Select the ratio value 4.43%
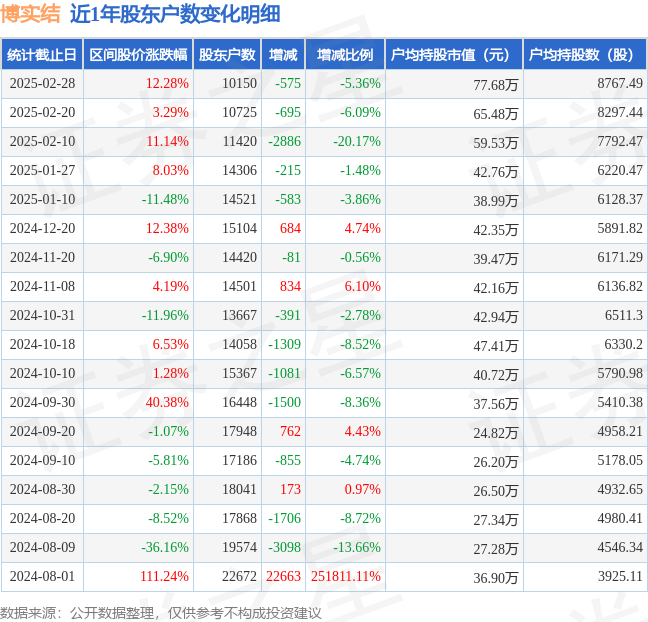 tap(362, 431)
